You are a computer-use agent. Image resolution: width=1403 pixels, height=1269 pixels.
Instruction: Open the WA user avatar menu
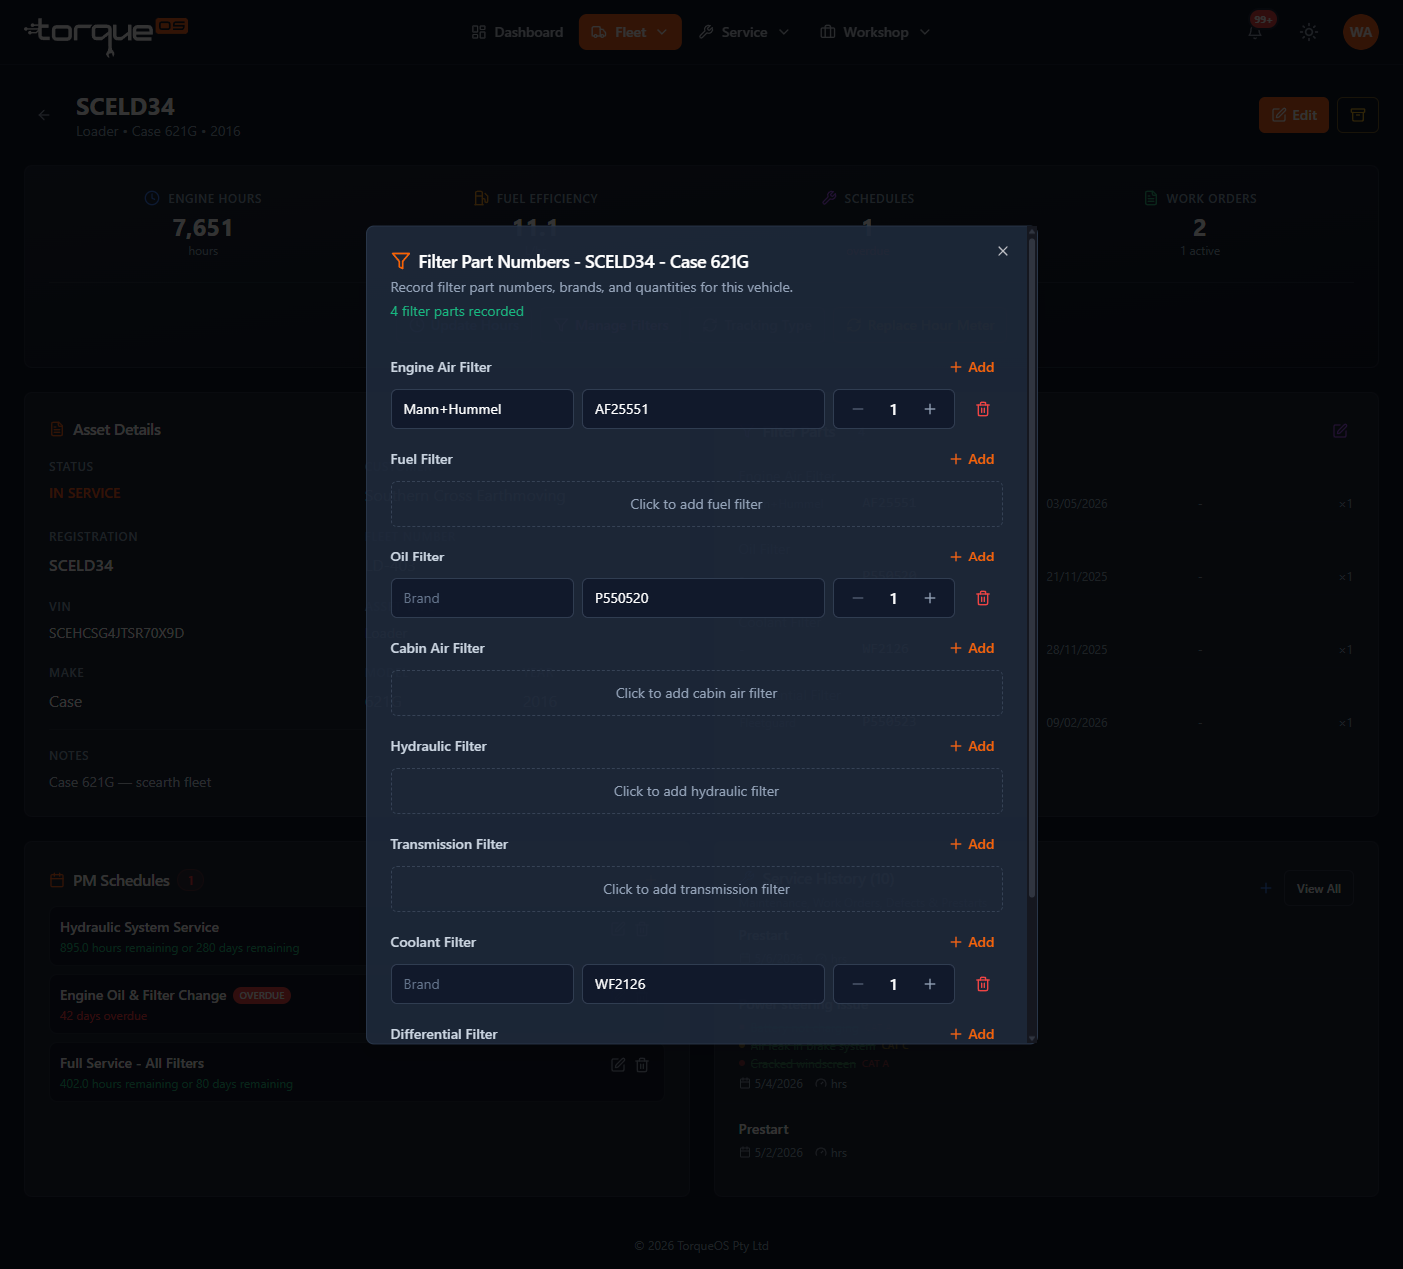1361,32
